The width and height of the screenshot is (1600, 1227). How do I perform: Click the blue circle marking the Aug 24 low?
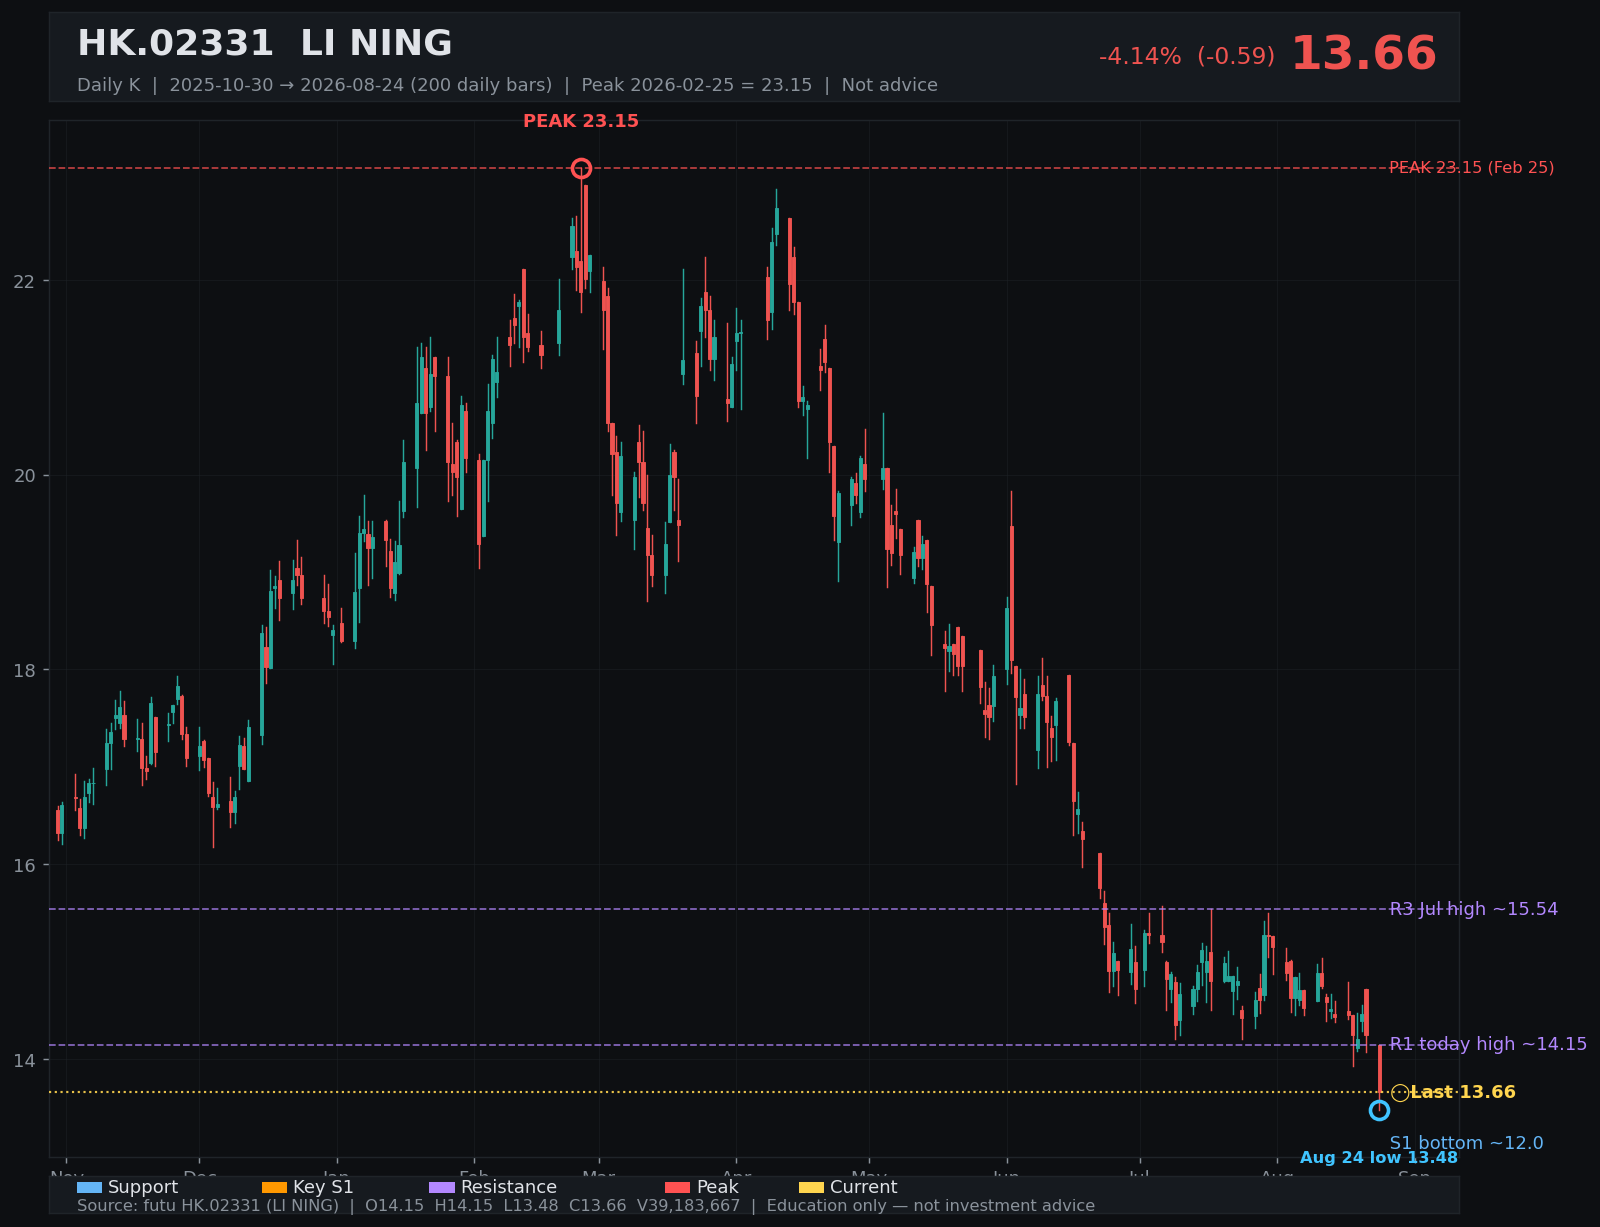pyautogui.click(x=1379, y=1110)
